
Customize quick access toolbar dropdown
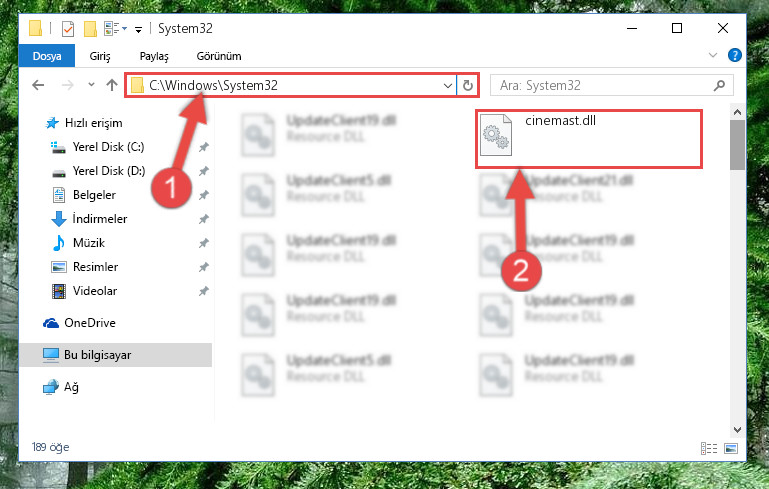click(x=138, y=30)
